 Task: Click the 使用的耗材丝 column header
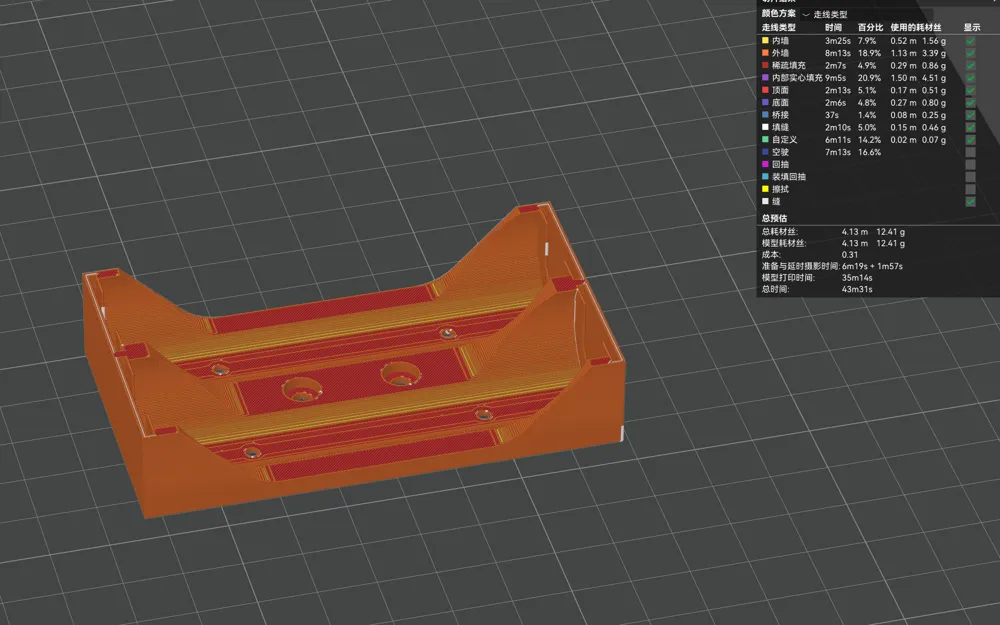(917, 27)
